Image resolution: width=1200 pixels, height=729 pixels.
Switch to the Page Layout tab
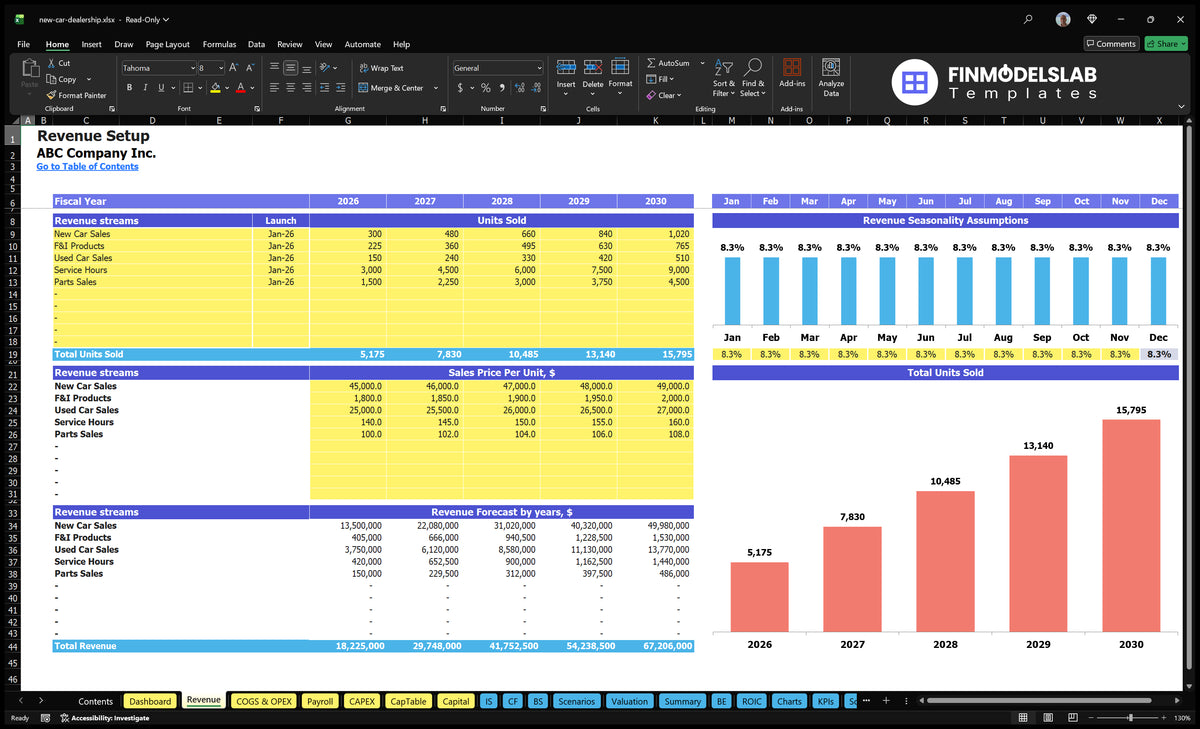(167, 44)
